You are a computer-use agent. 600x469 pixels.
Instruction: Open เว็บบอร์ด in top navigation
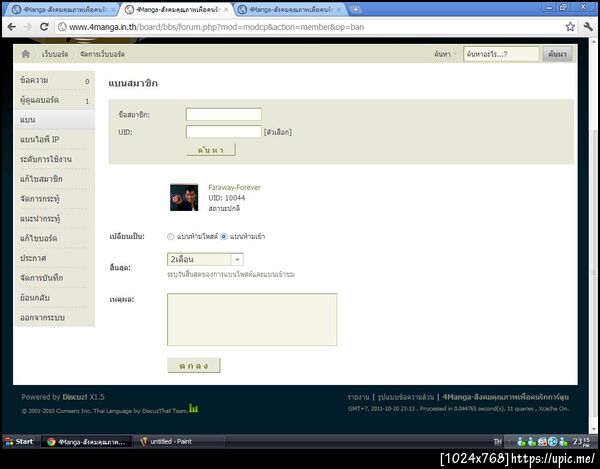coord(55,54)
